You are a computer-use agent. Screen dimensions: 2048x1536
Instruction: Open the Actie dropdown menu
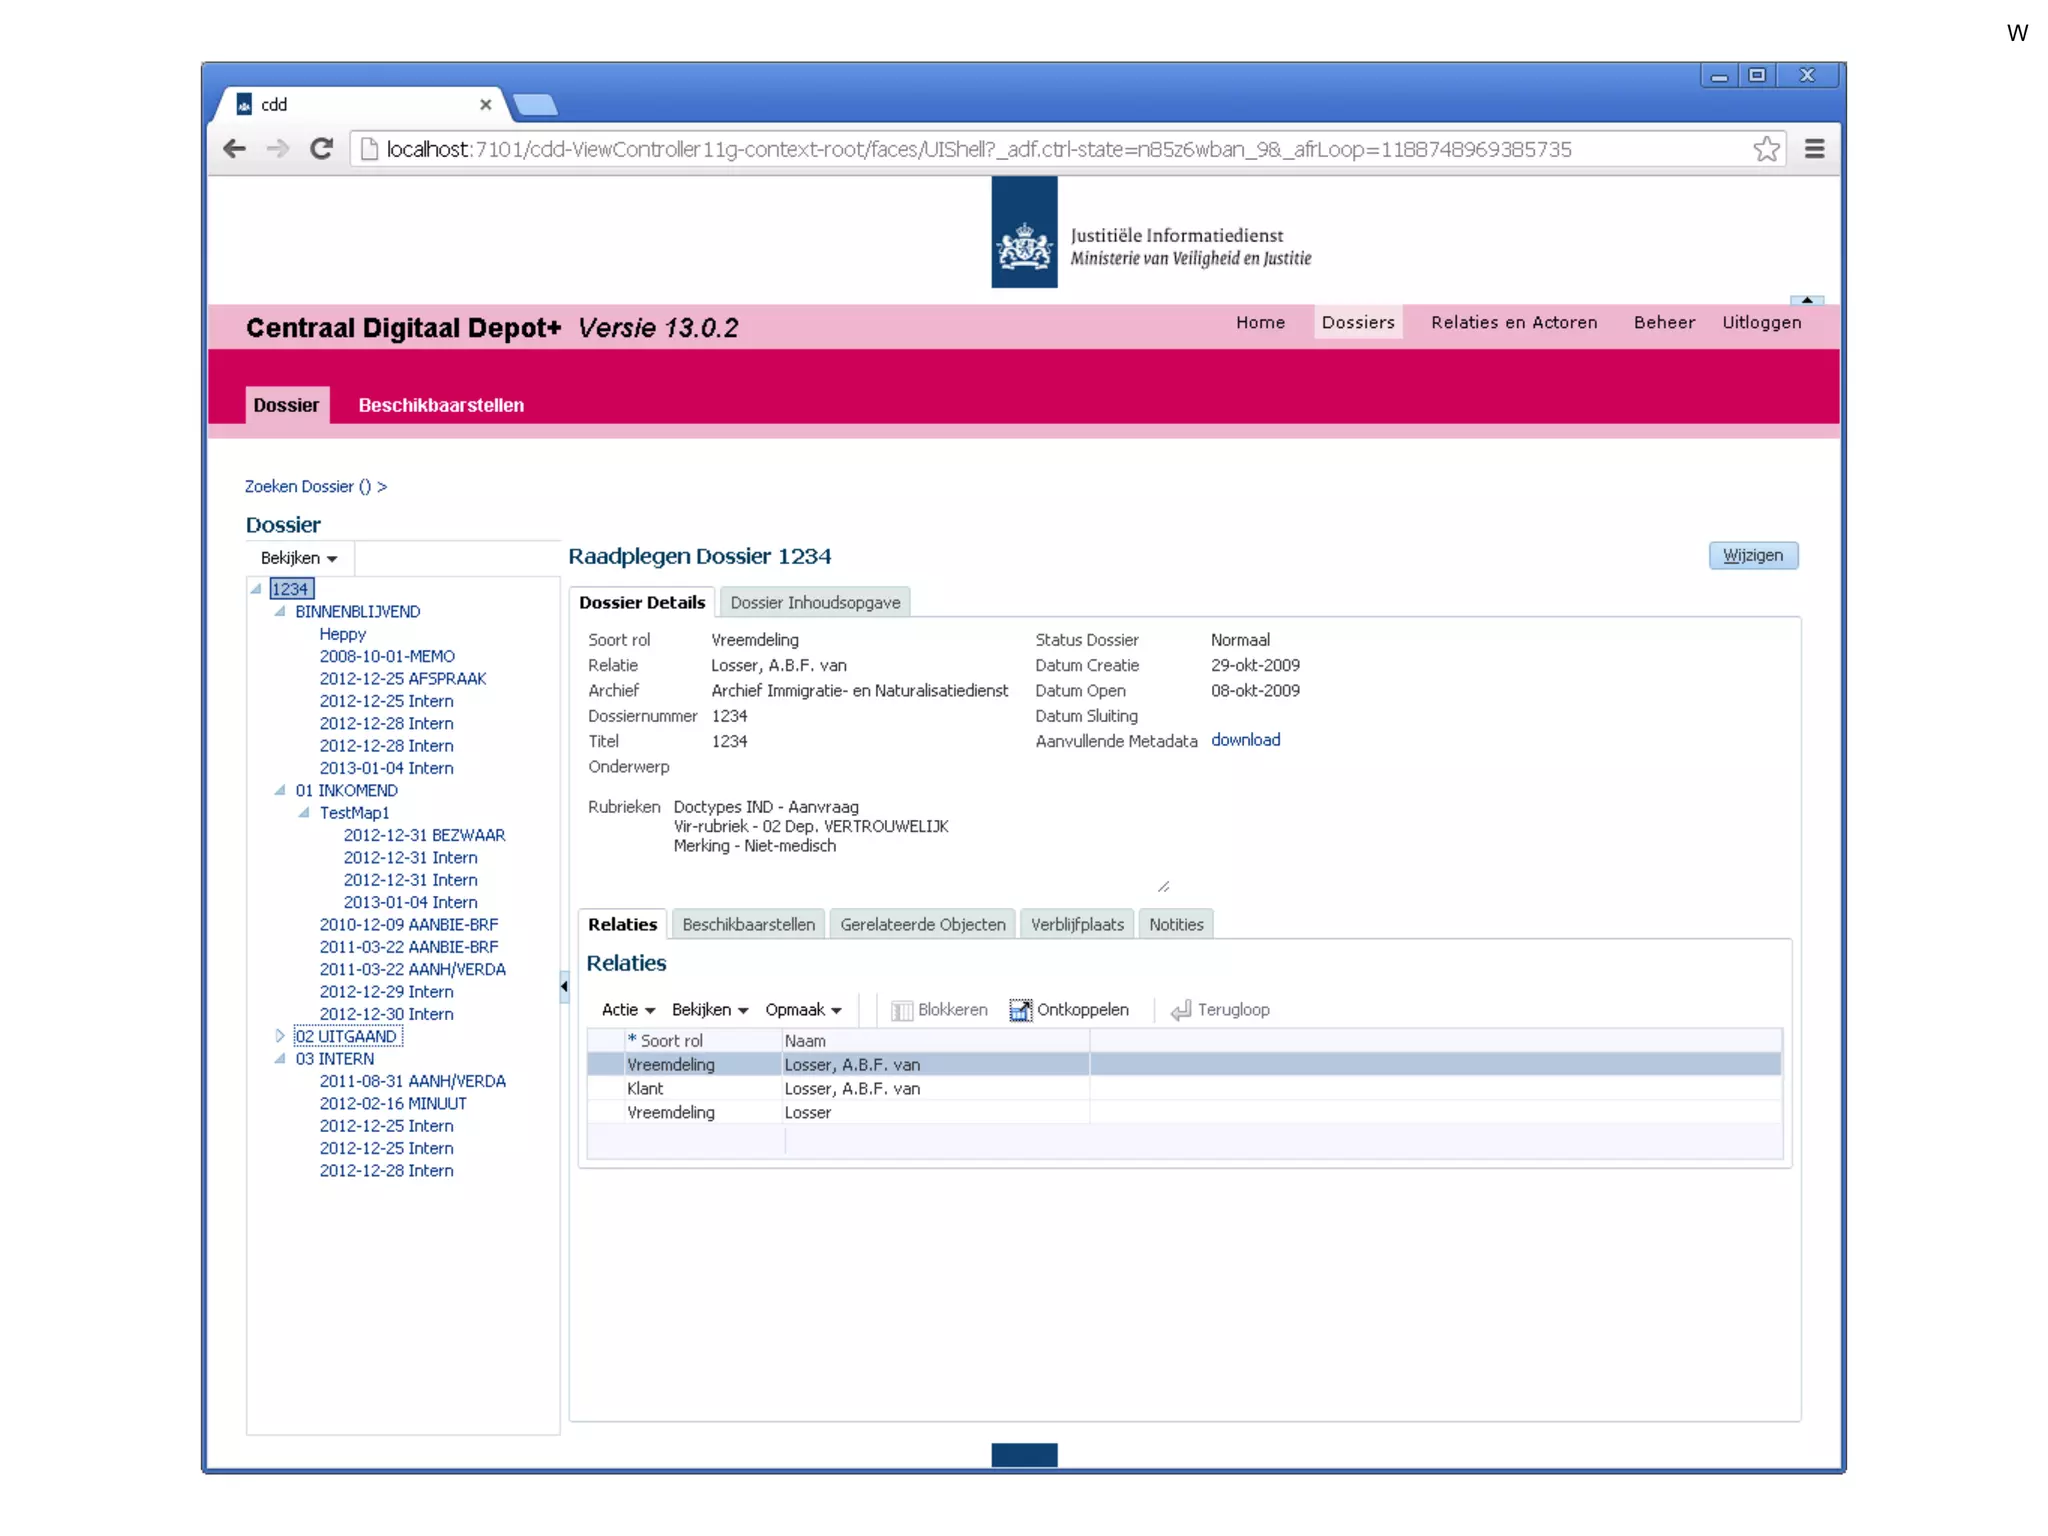tap(628, 1010)
